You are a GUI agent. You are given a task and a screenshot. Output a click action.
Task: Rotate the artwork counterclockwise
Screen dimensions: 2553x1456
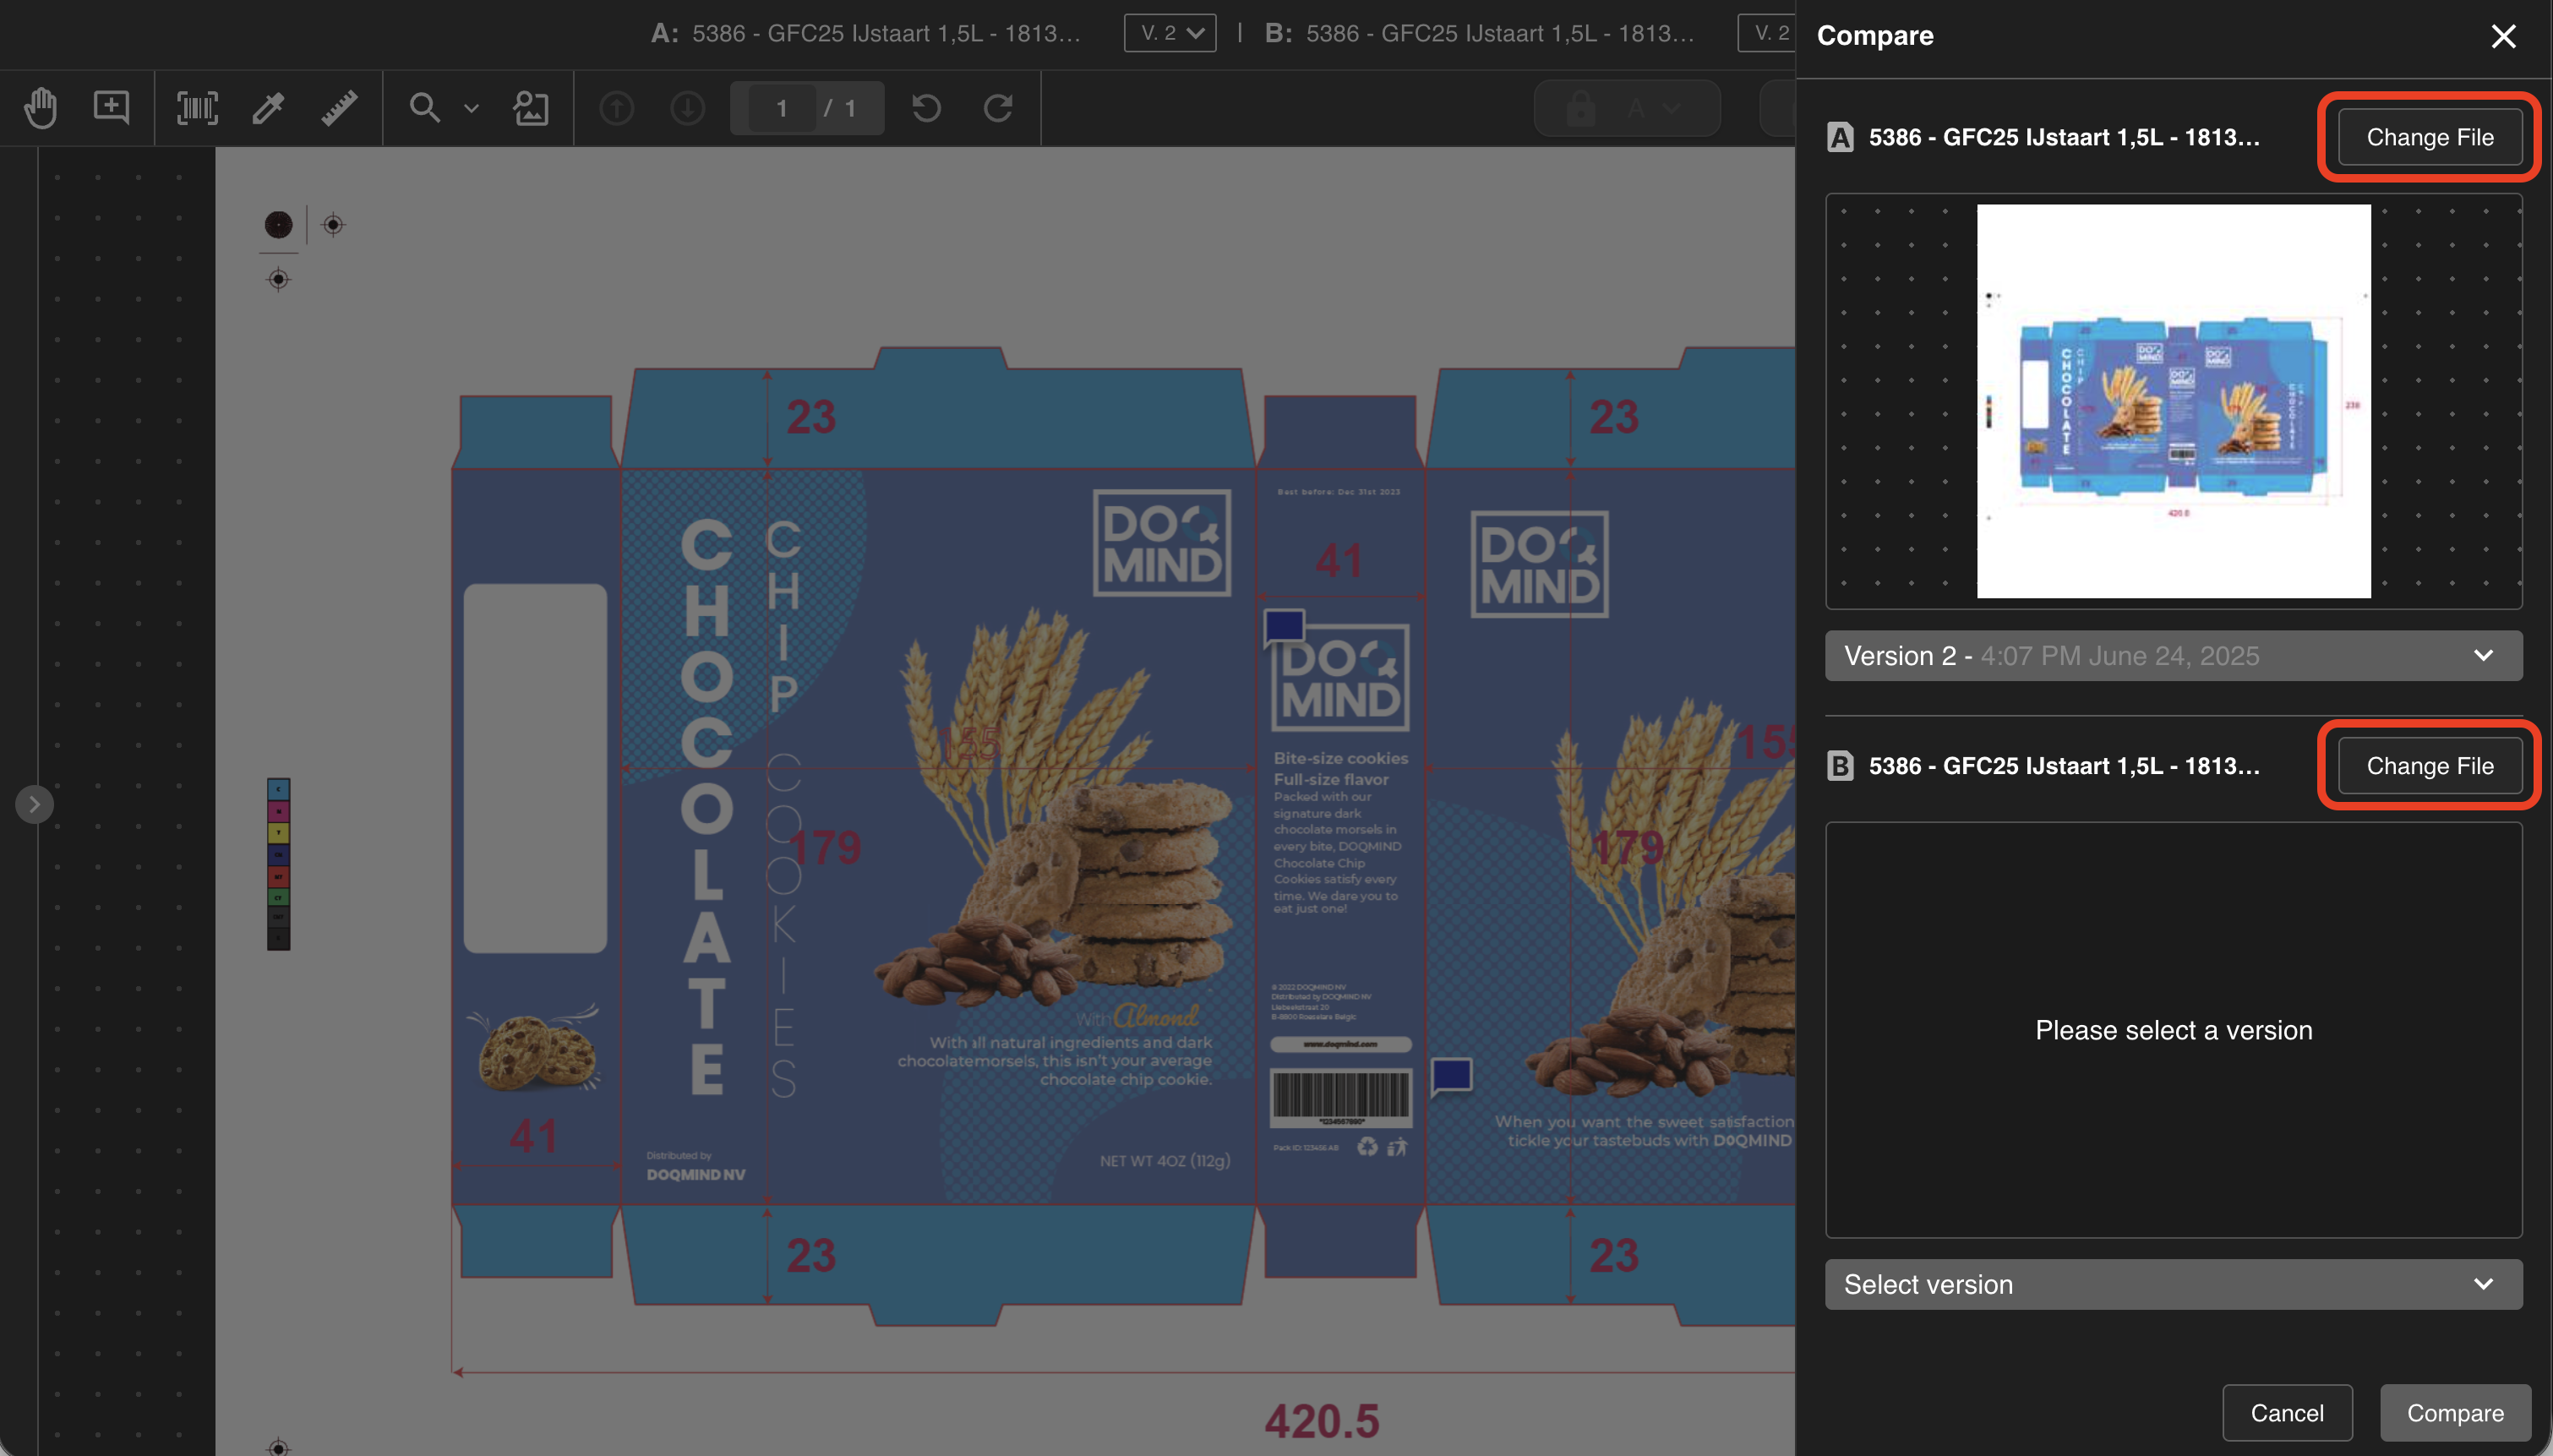point(927,108)
